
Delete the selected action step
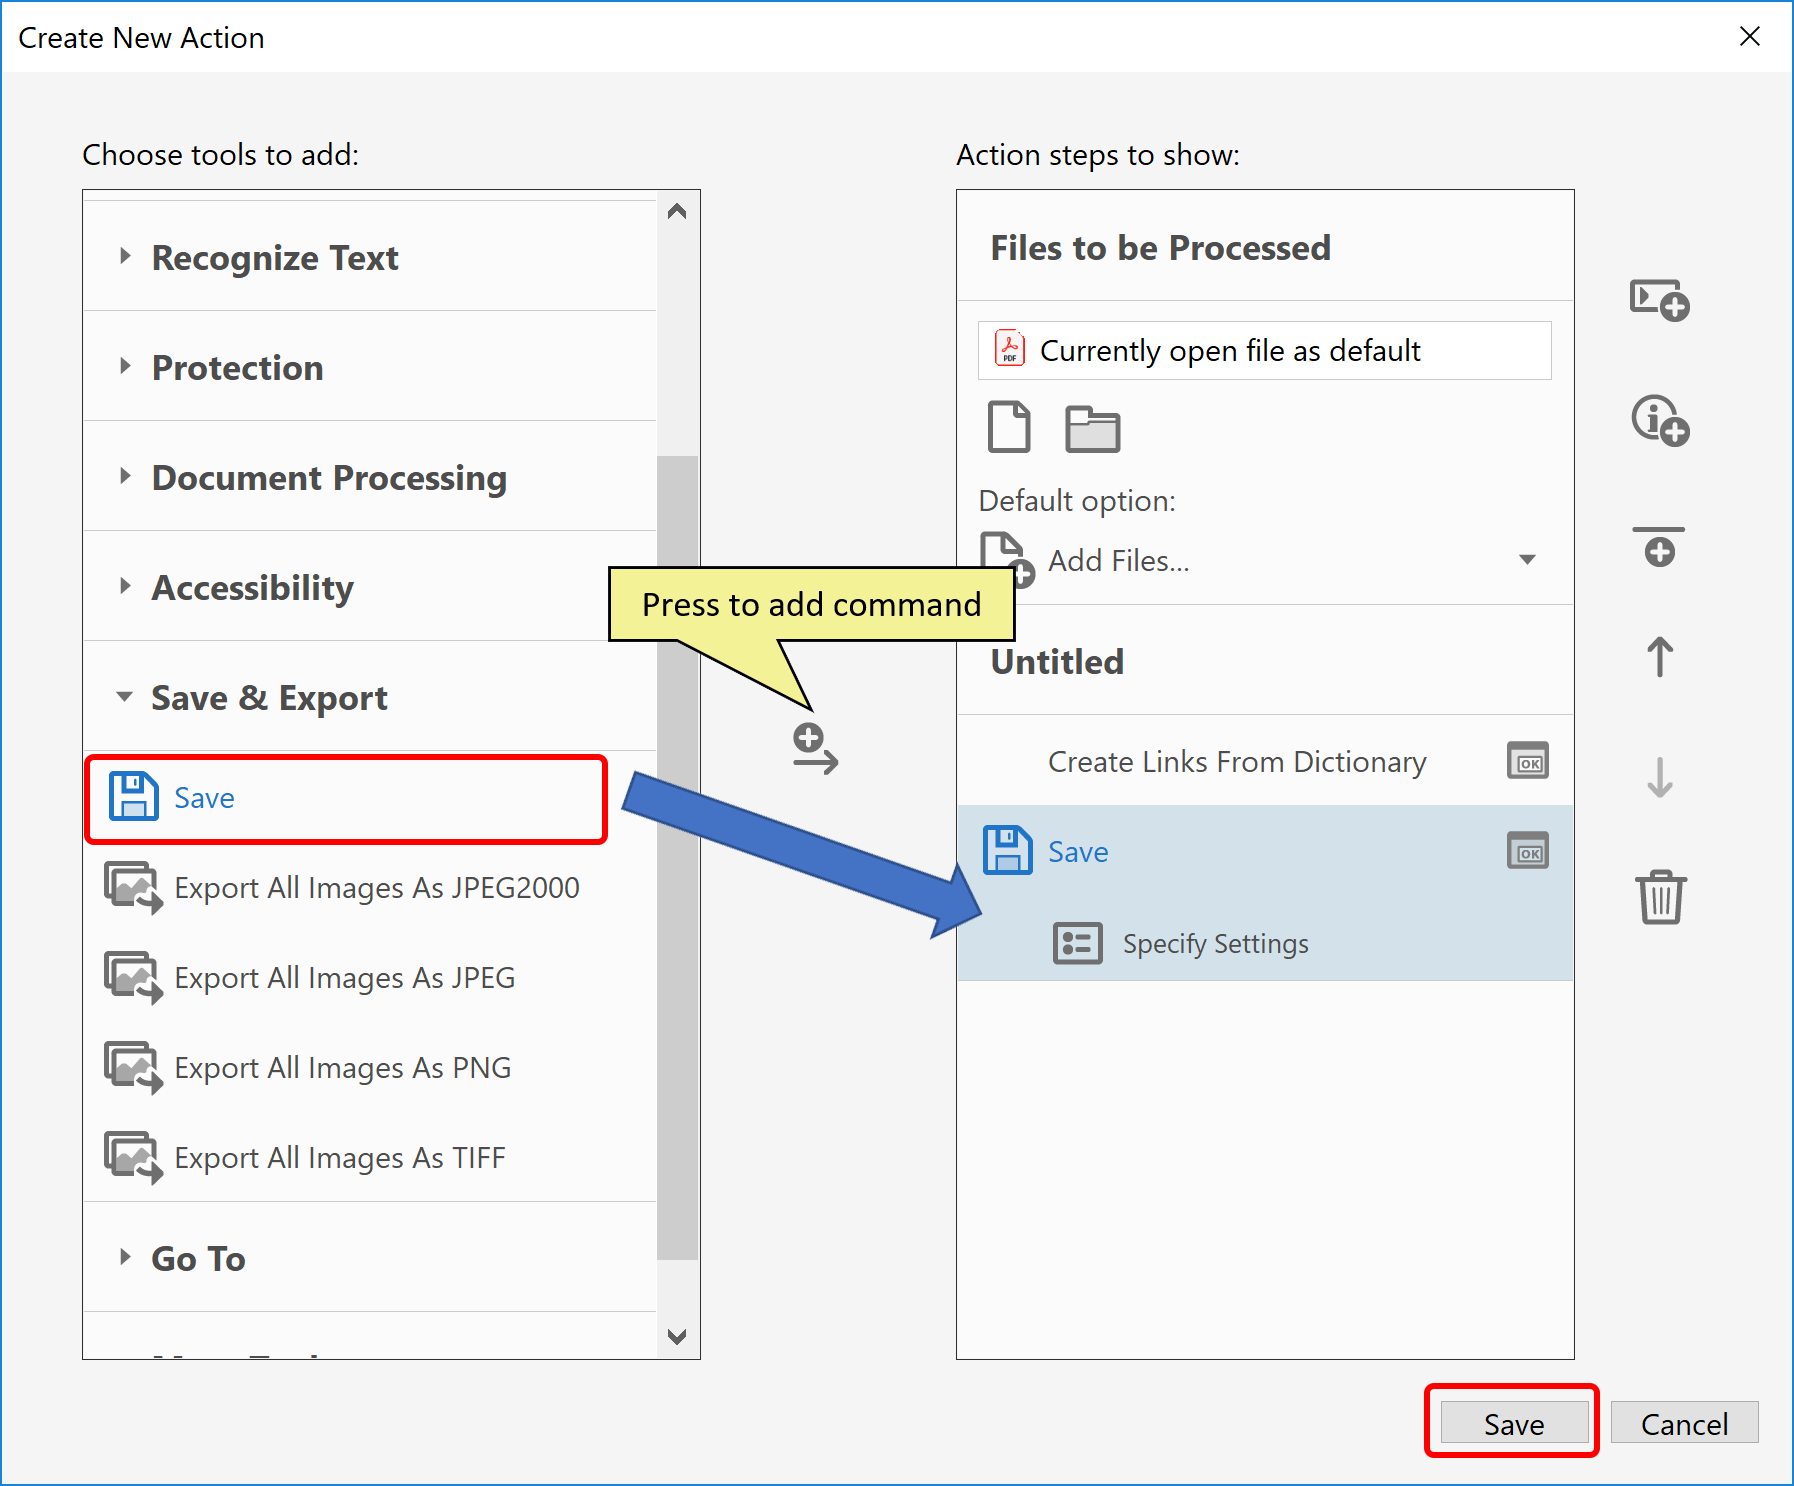pos(1660,898)
